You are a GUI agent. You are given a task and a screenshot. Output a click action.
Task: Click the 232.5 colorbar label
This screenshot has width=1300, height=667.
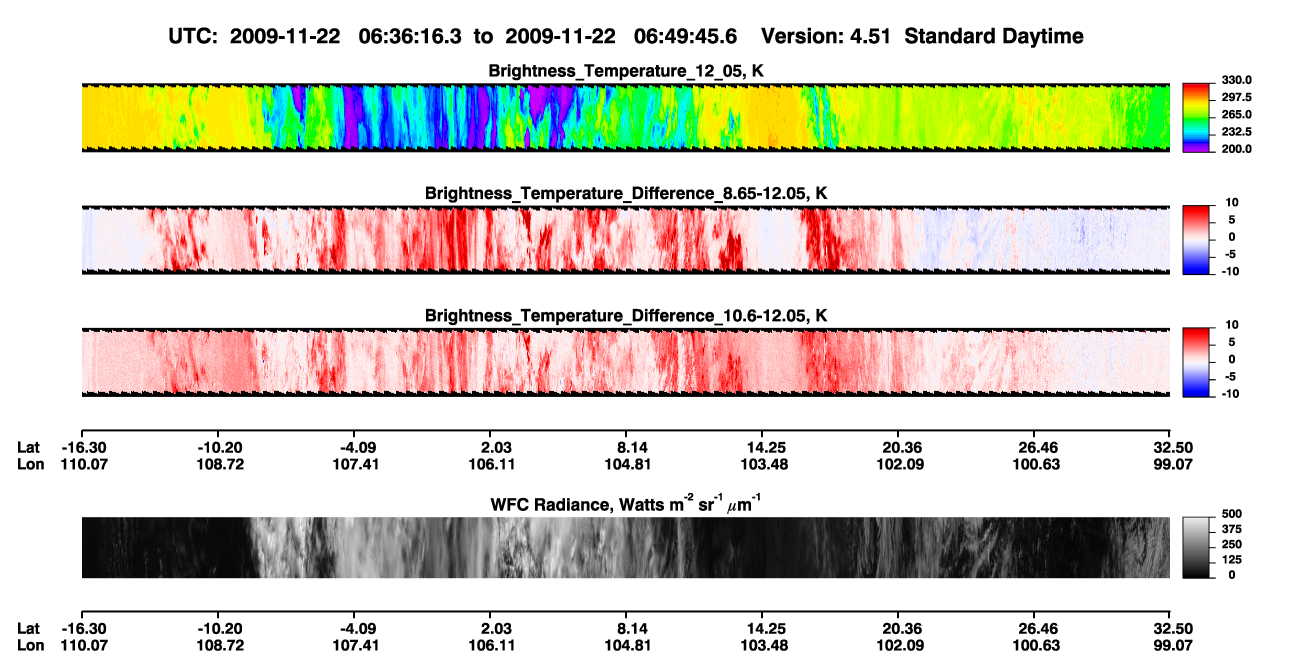coord(1236,132)
